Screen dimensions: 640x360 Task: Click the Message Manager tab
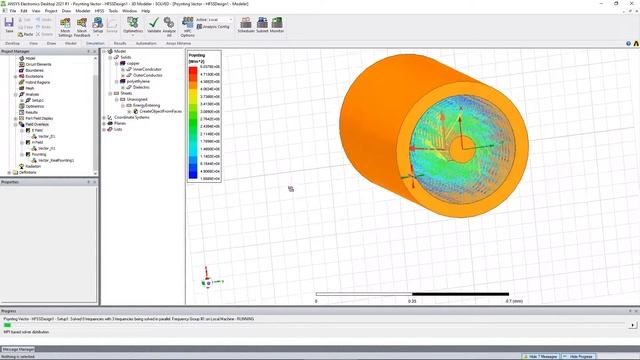click(18, 349)
